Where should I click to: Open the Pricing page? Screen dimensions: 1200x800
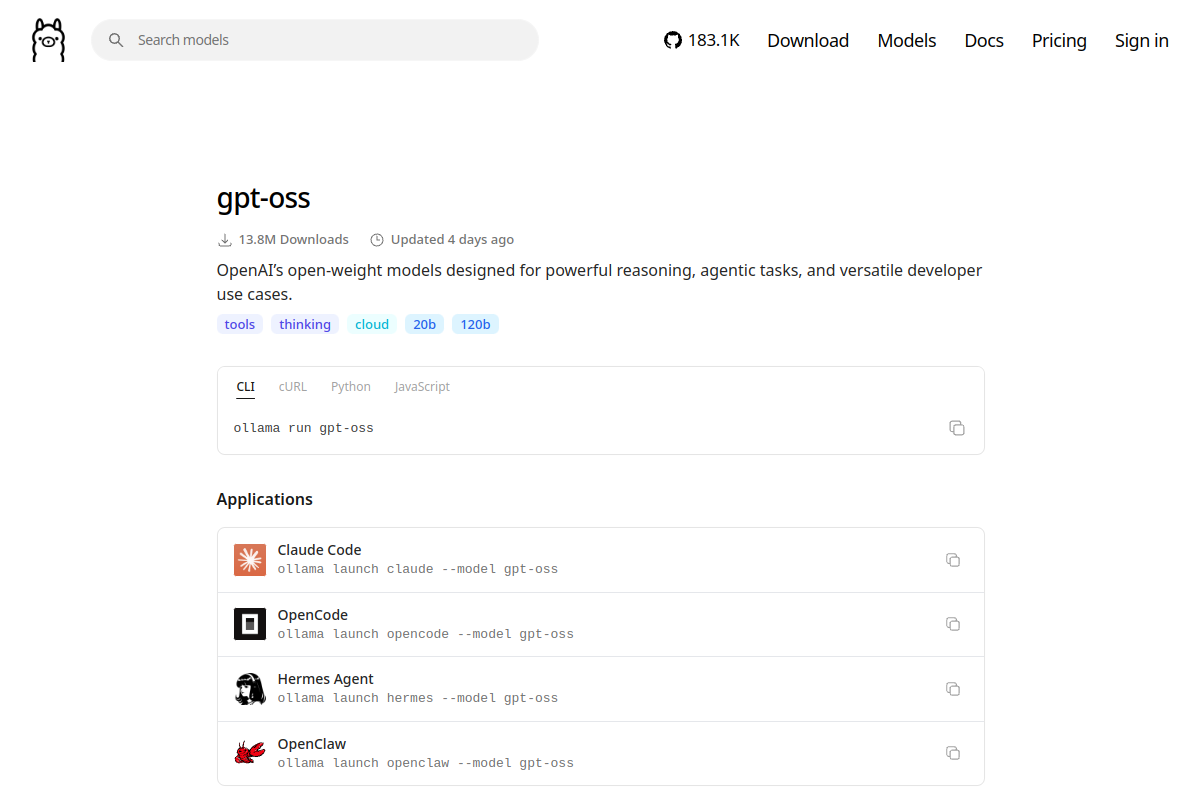[1059, 40]
